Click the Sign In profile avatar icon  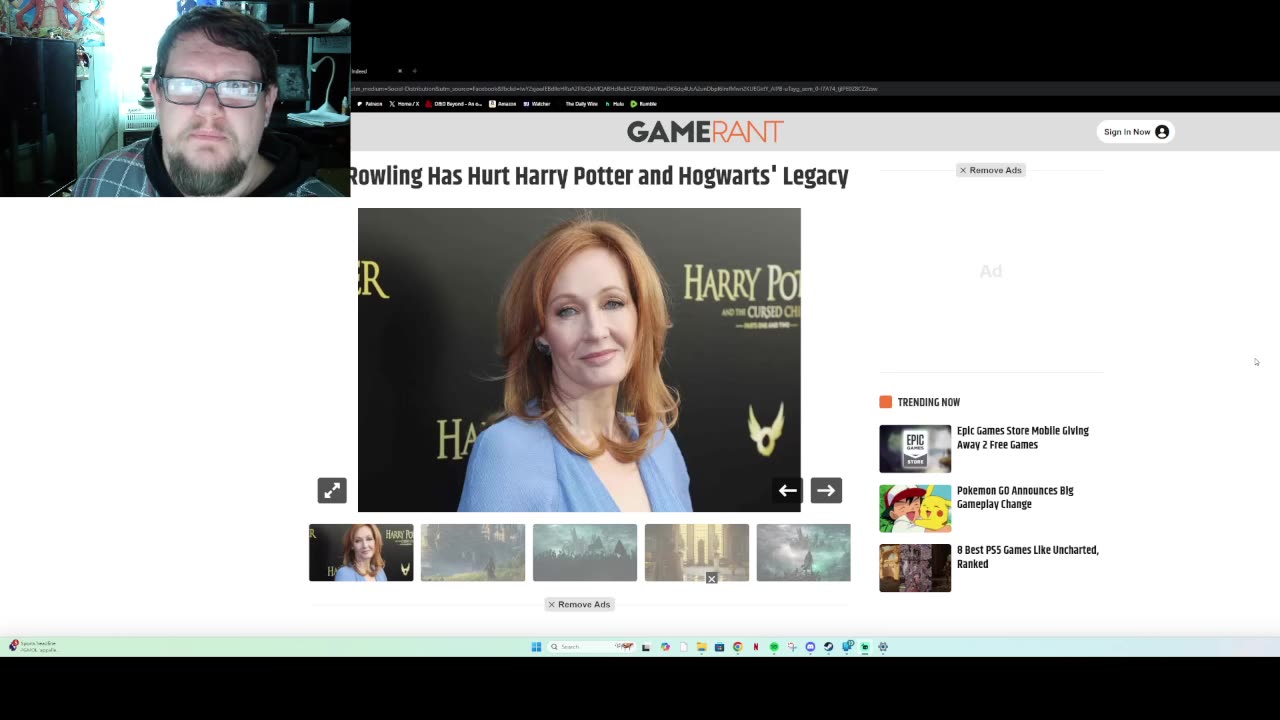click(x=1162, y=132)
